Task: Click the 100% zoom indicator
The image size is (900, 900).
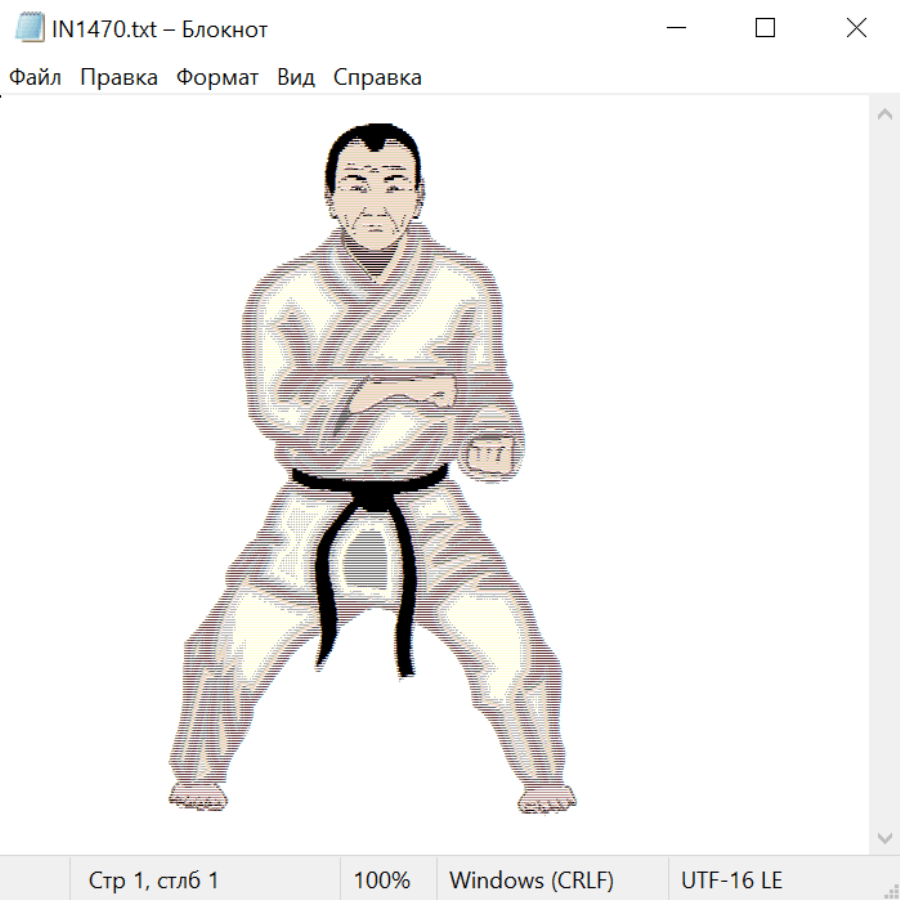Action: (x=382, y=880)
